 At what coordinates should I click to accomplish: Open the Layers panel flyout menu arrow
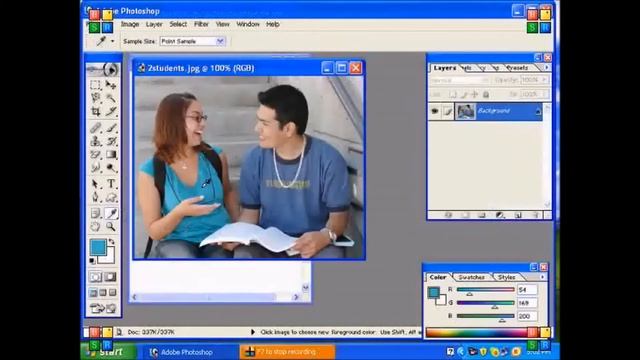coord(547,67)
